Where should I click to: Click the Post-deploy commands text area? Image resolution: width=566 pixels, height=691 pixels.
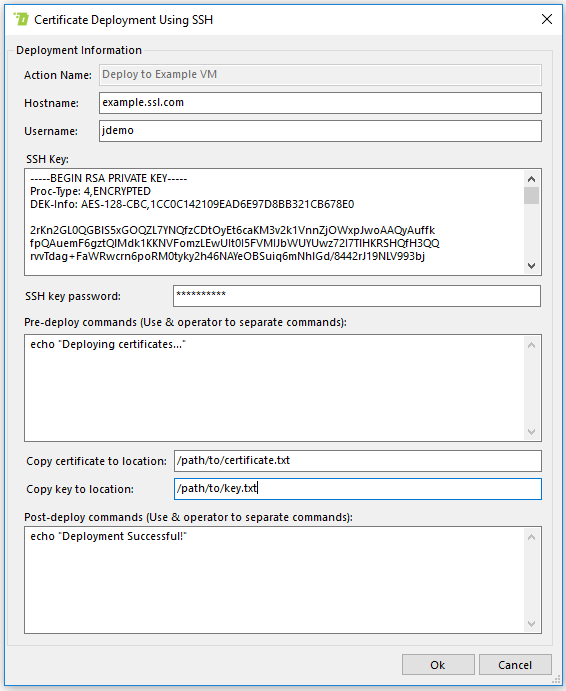click(x=273, y=580)
